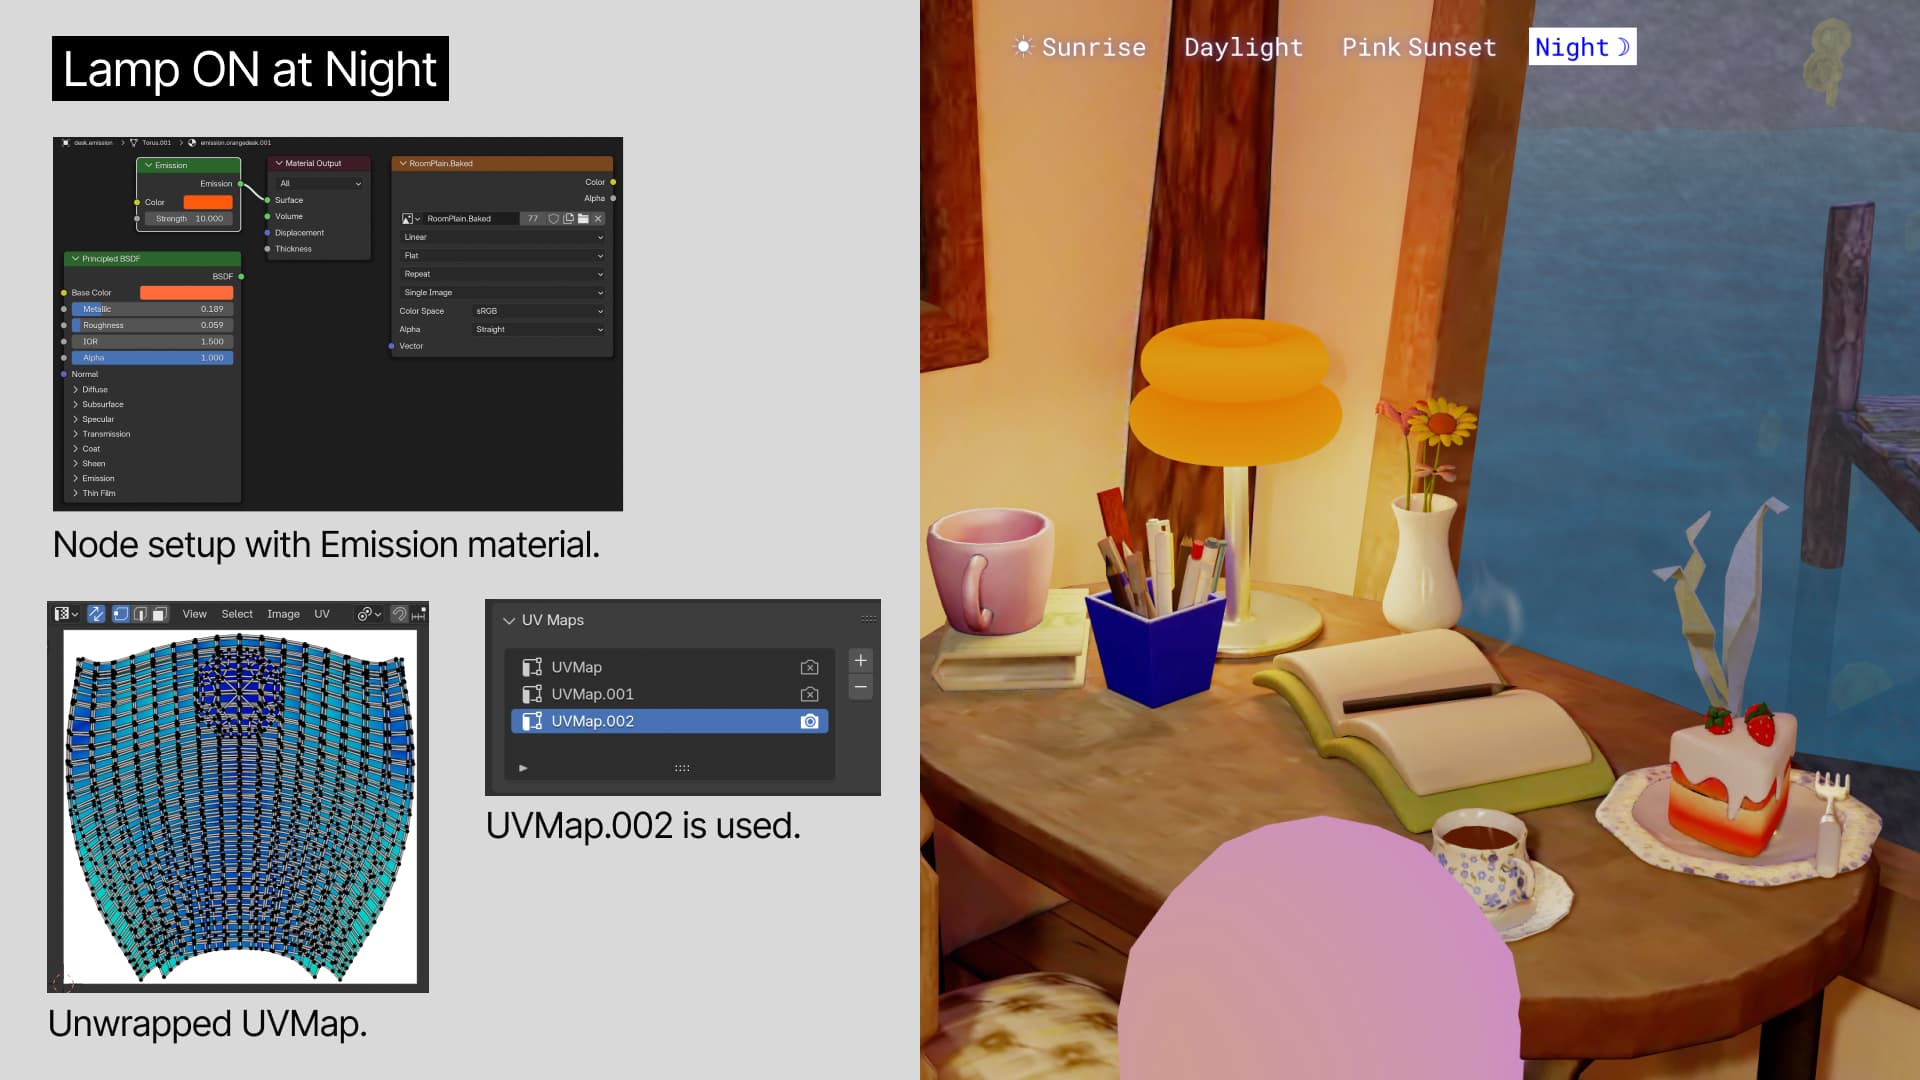Expand the Coat section
1920x1080 pixels.
pos(86,449)
